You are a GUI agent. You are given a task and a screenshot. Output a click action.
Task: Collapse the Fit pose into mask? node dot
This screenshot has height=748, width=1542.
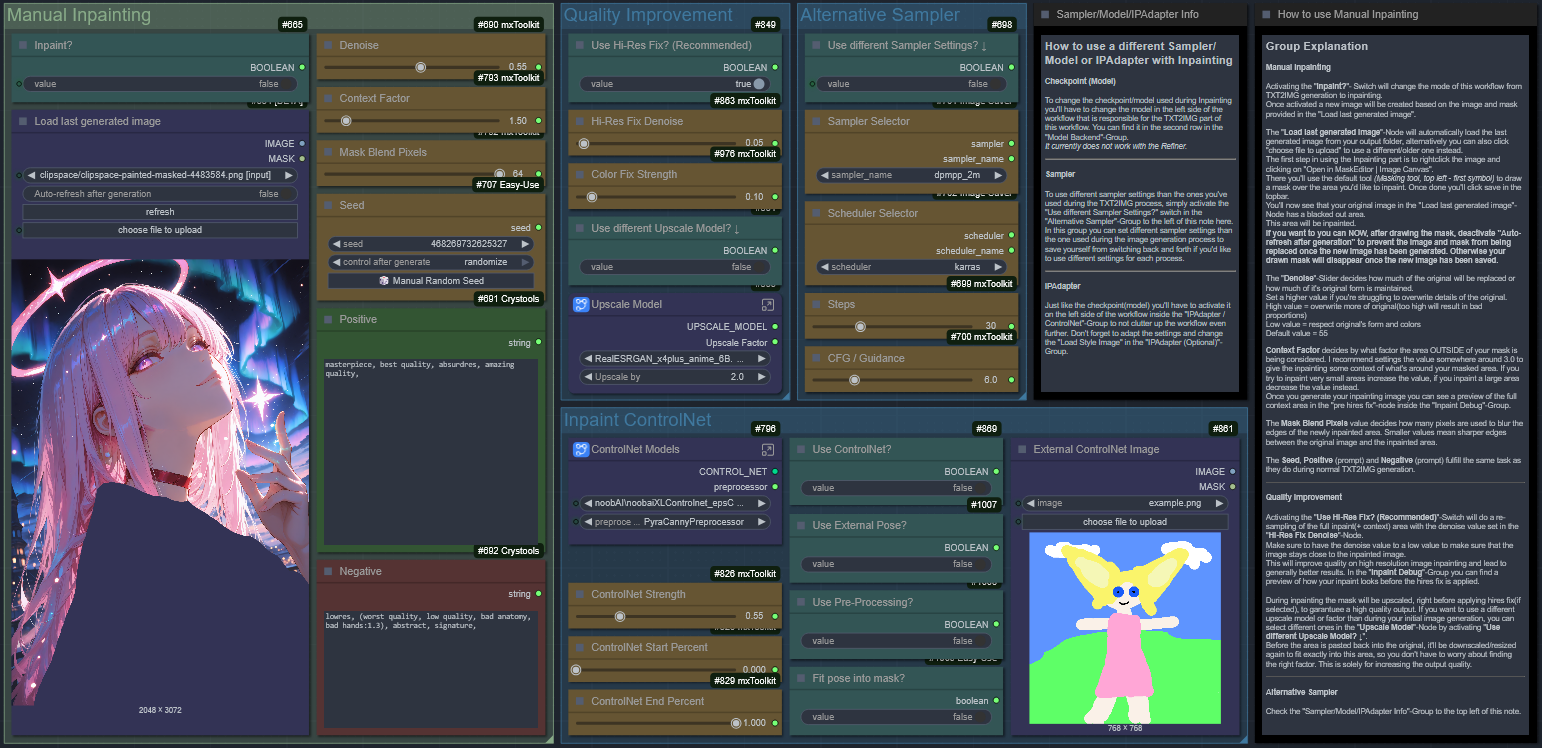(x=800, y=678)
